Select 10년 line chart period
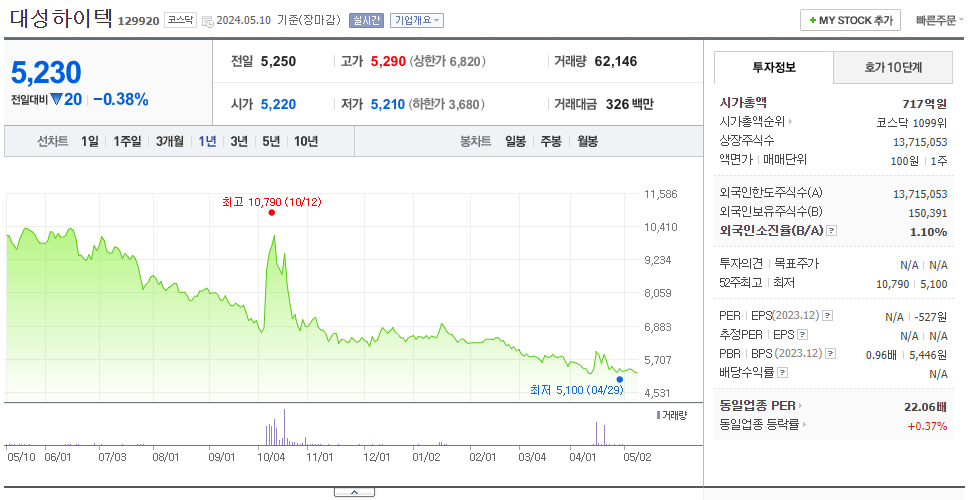 click(x=306, y=141)
